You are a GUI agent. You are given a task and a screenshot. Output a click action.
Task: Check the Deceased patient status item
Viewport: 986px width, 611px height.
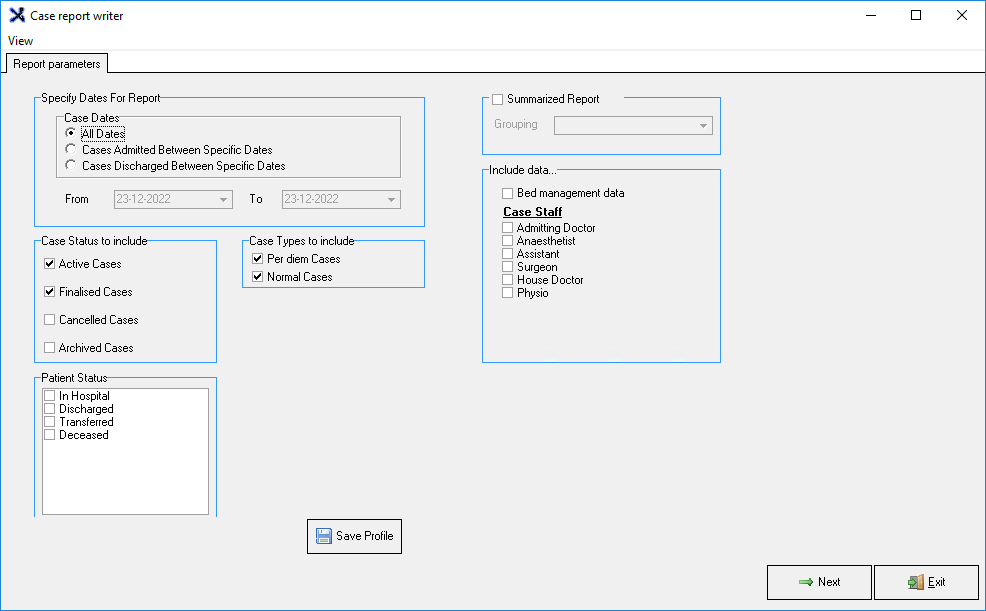50,435
